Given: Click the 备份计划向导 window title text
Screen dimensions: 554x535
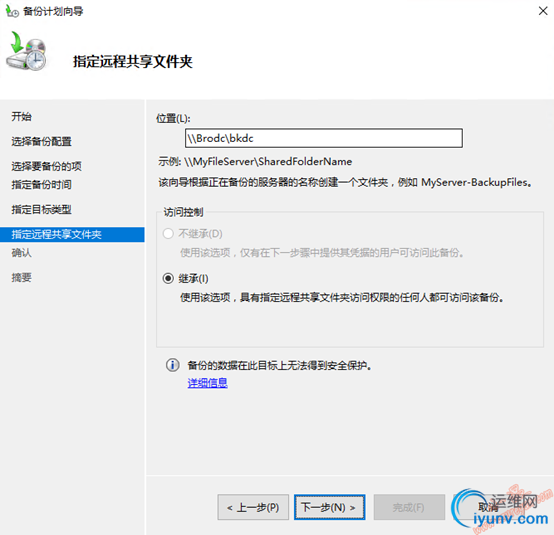Looking at the screenshot, I should (x=53, y=11).
